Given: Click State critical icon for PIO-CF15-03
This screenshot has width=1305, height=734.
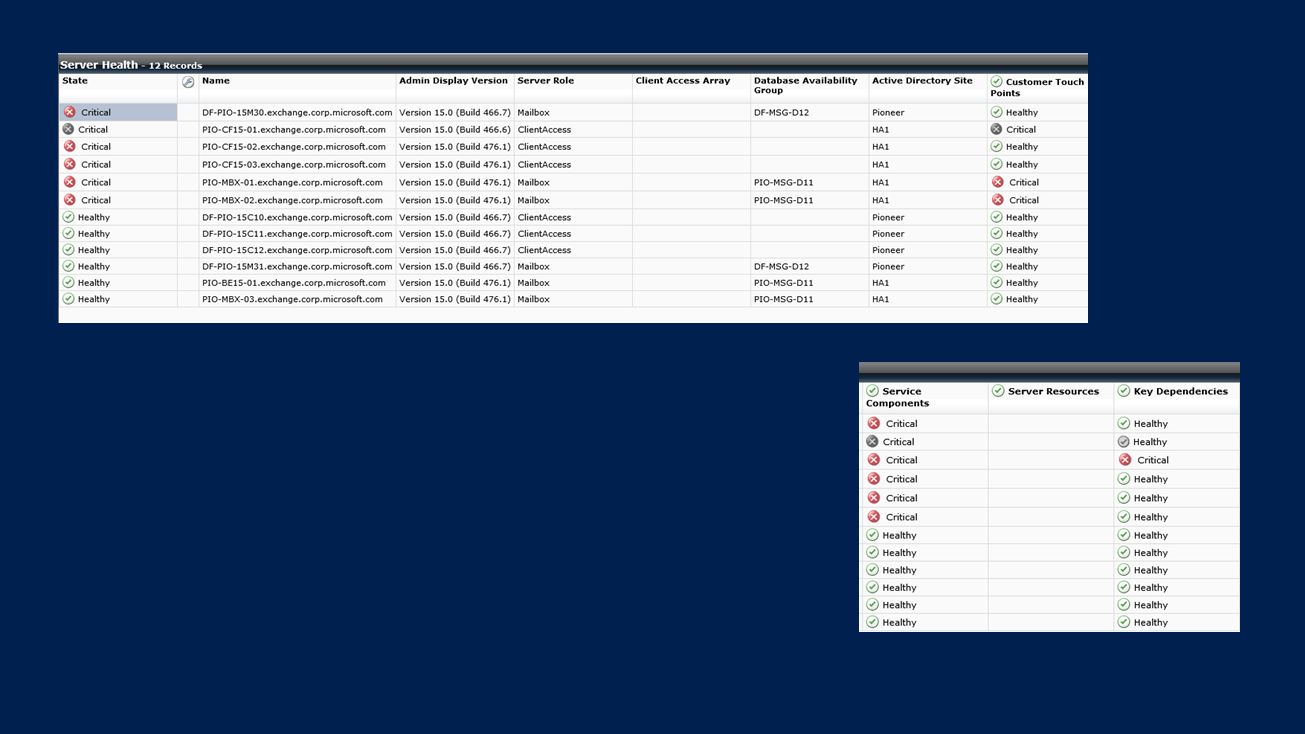Looking at the screenshot, I should (69, 164).
